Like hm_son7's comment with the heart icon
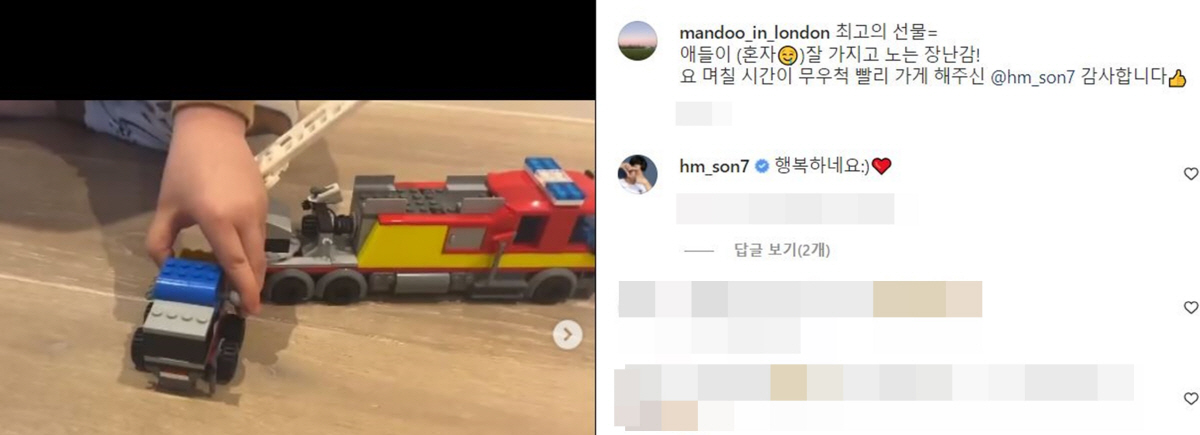 [x=1190, y=174]
